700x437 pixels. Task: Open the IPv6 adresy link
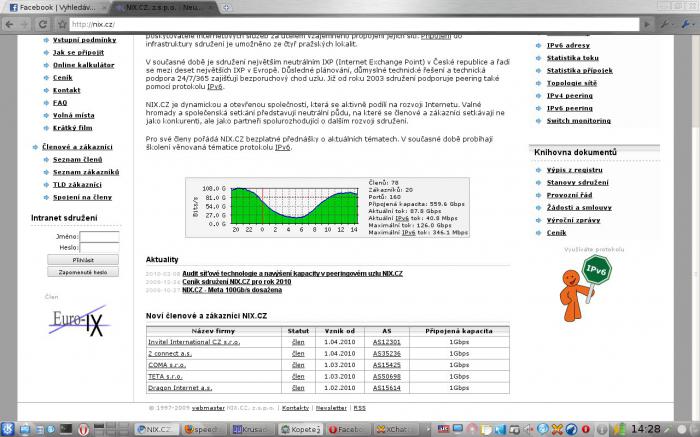[x=568, y=45]
